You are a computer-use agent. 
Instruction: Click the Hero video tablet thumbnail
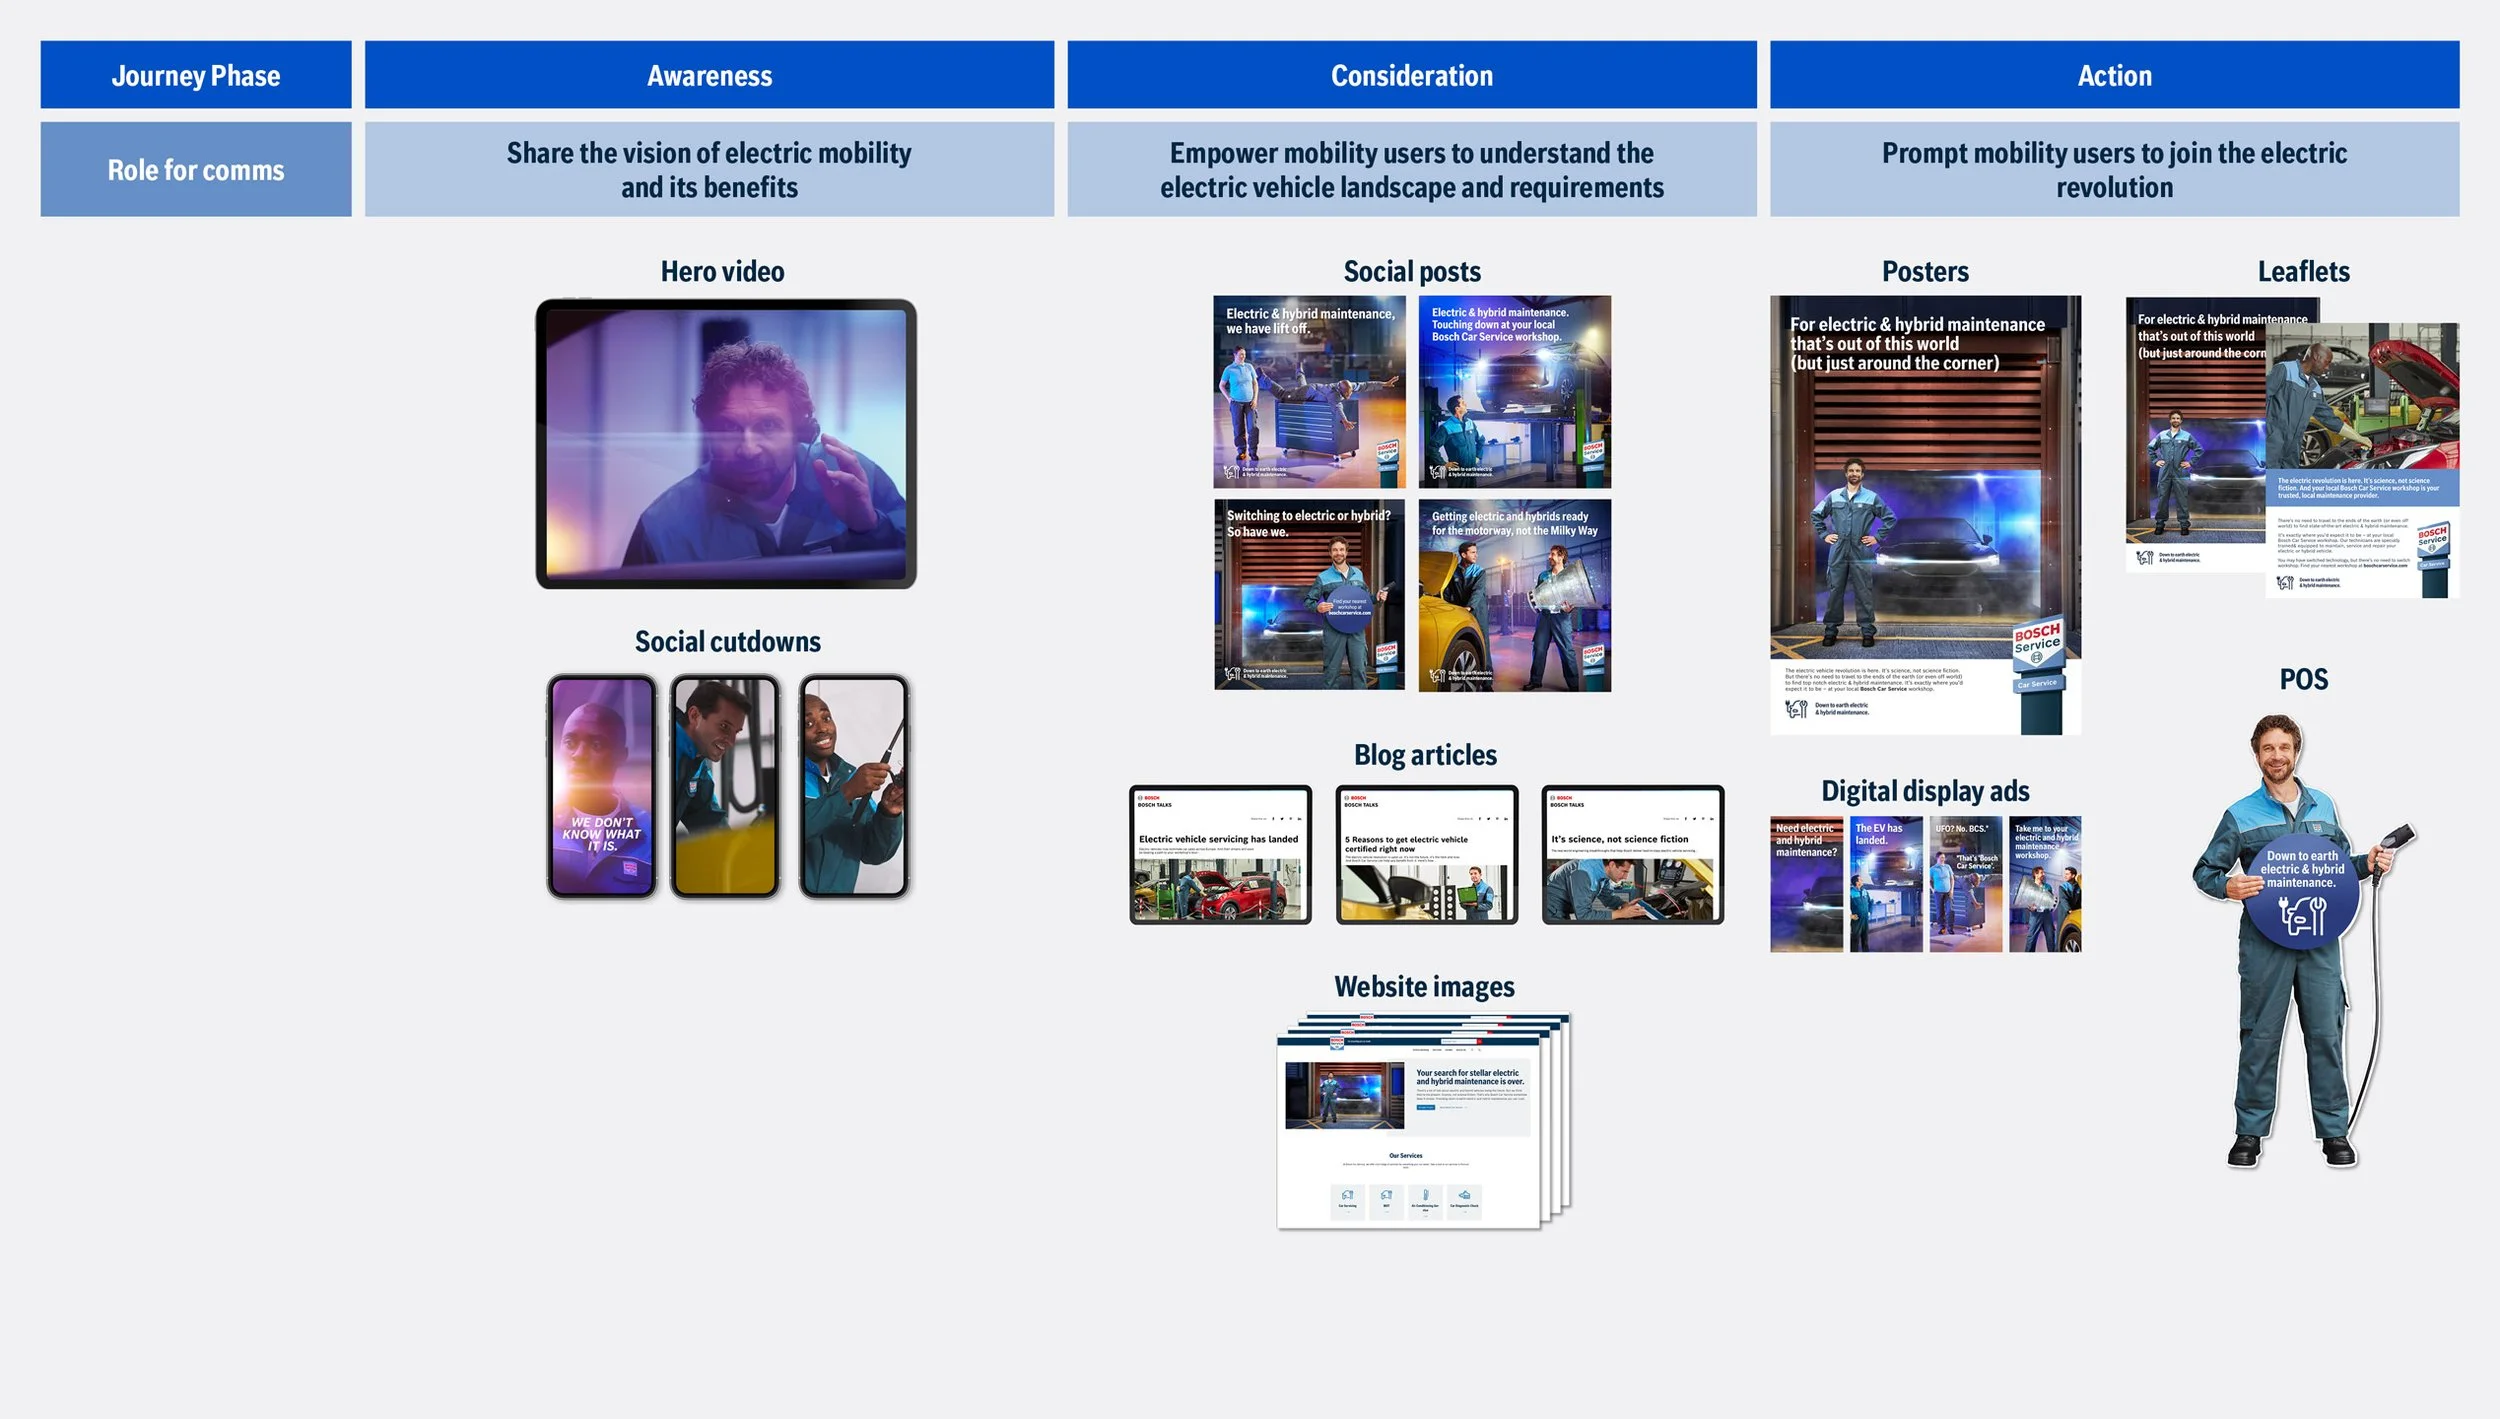(x=725, y=443)
